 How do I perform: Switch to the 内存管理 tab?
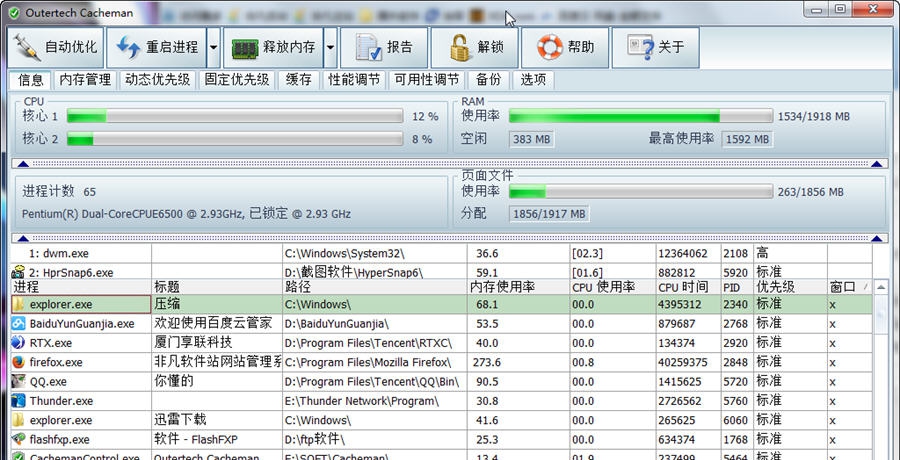coord(85,80)
